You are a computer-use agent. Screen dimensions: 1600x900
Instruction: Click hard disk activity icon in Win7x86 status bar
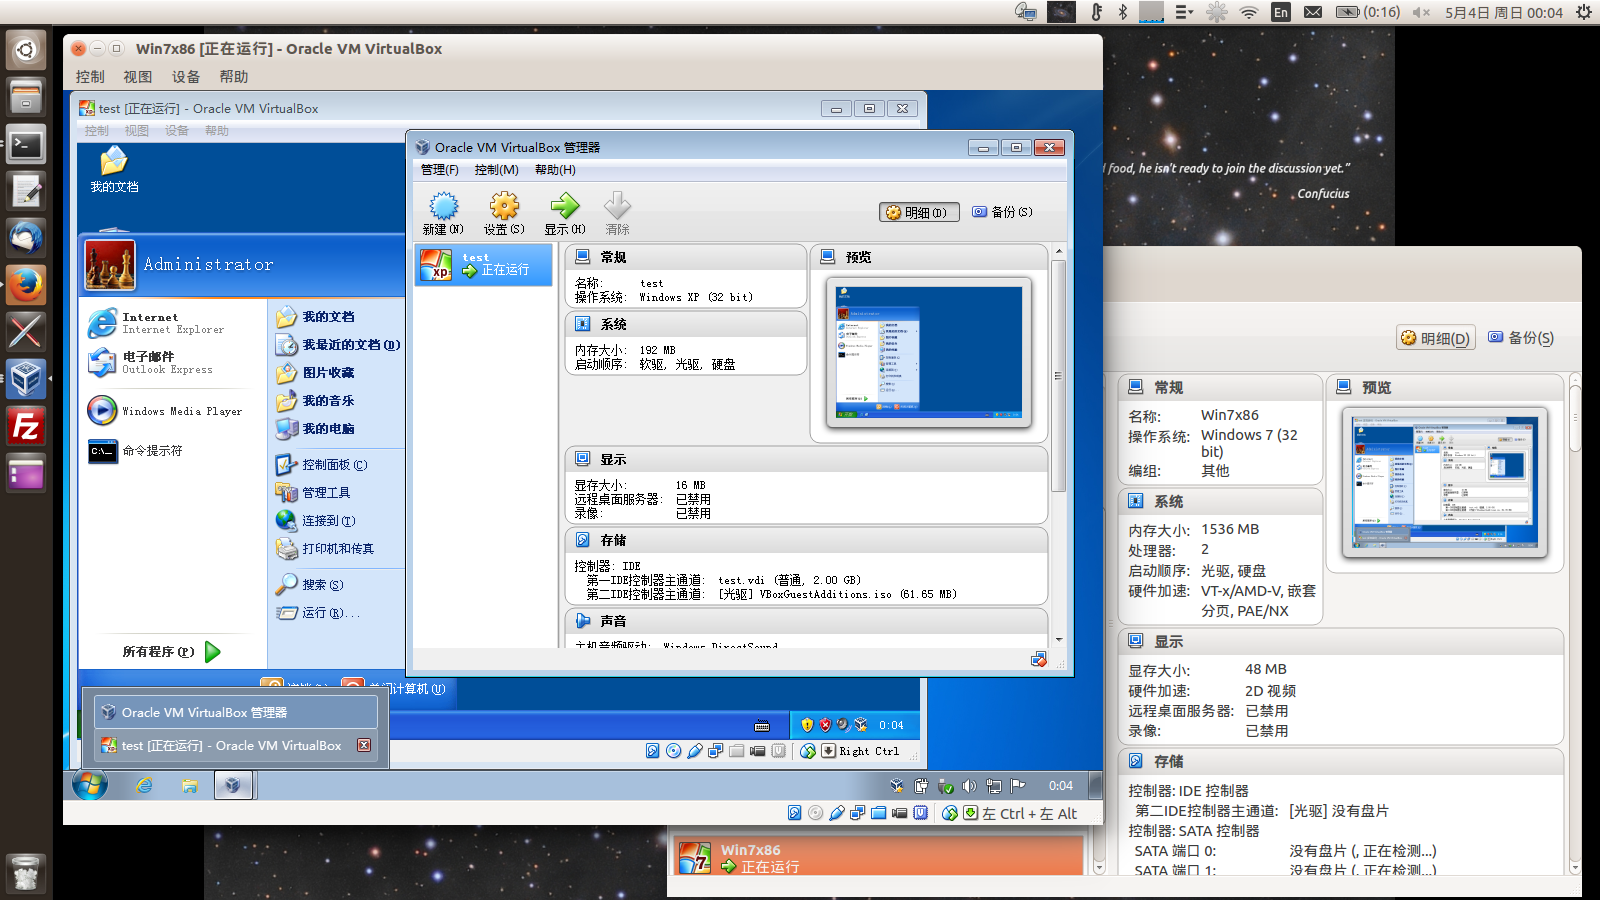(794, 813)
